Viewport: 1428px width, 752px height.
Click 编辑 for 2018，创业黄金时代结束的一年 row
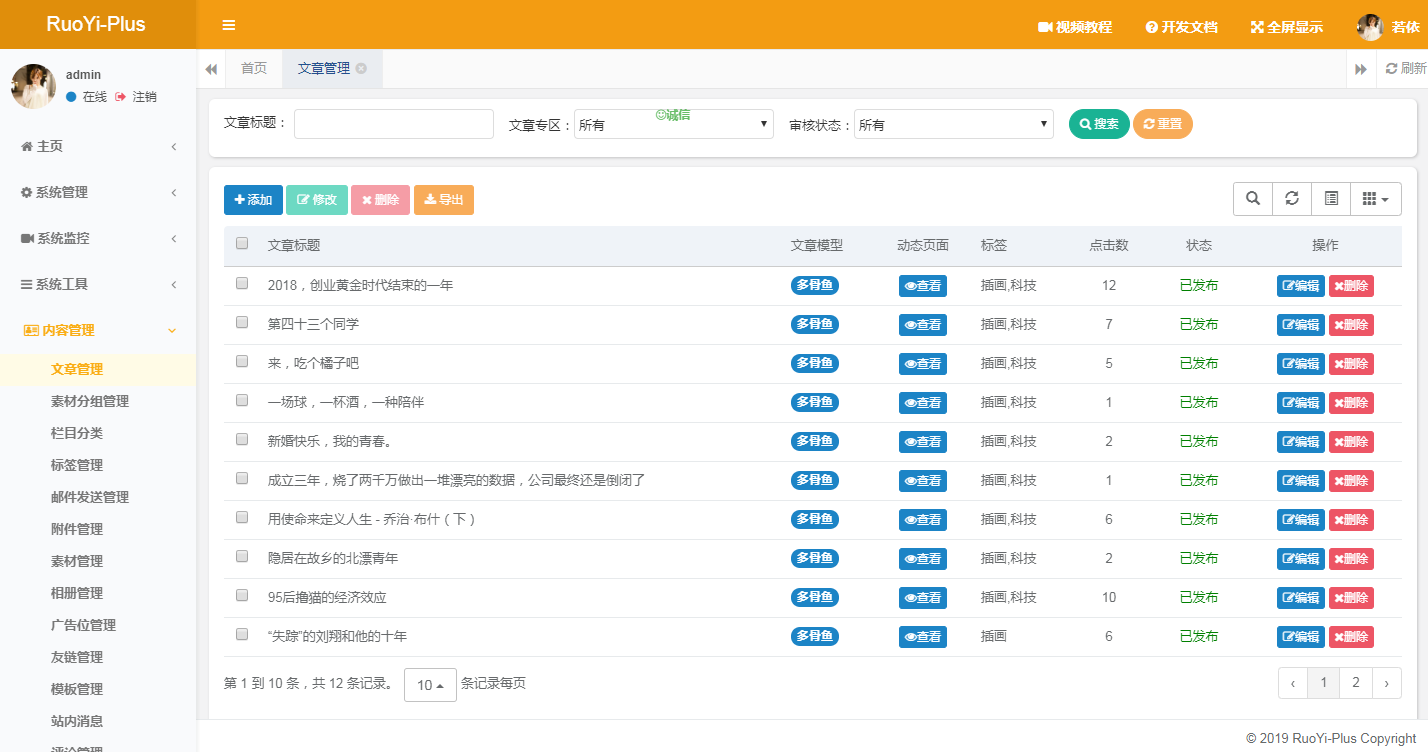[1300, 286]
